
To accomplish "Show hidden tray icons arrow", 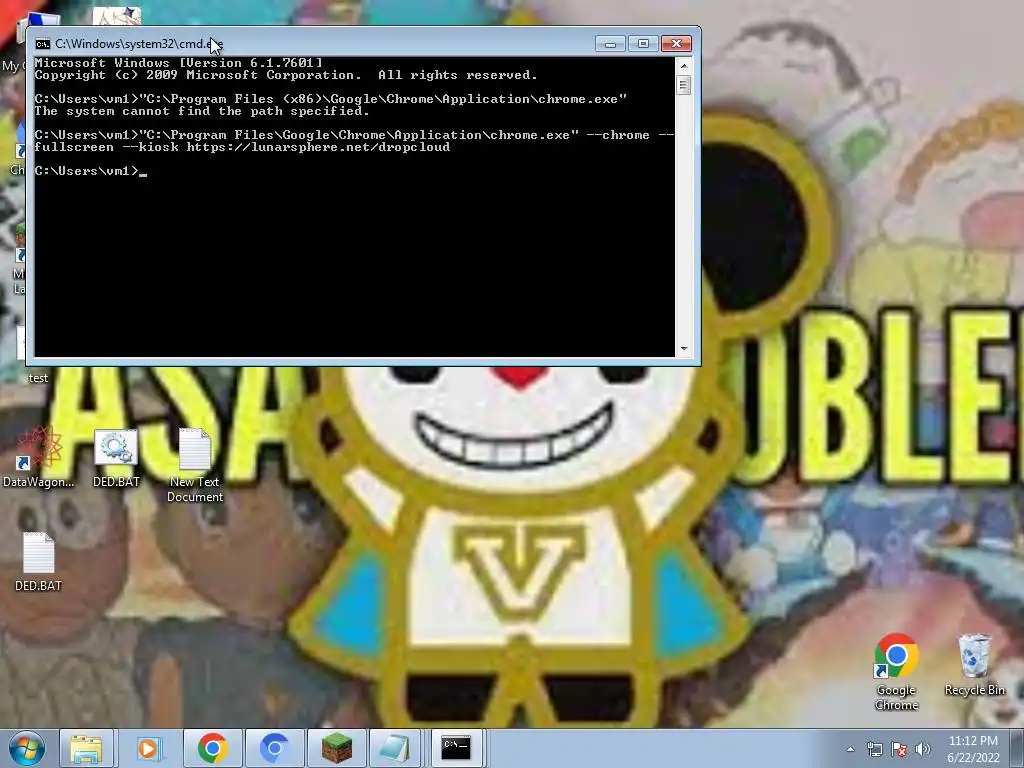I will 850,749.
